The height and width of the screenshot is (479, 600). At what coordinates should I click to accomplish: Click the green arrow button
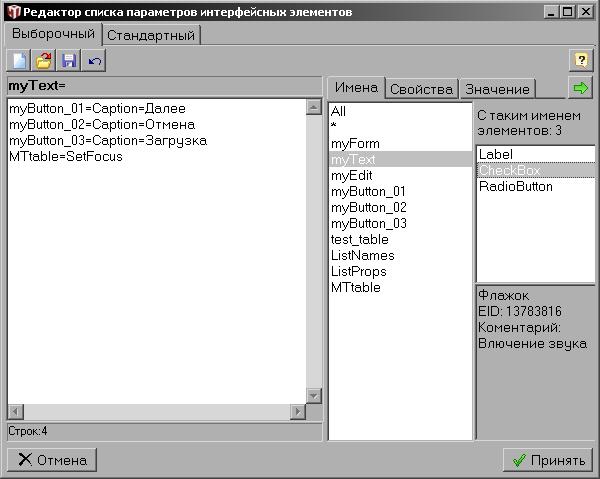click(x=580, y=88)
